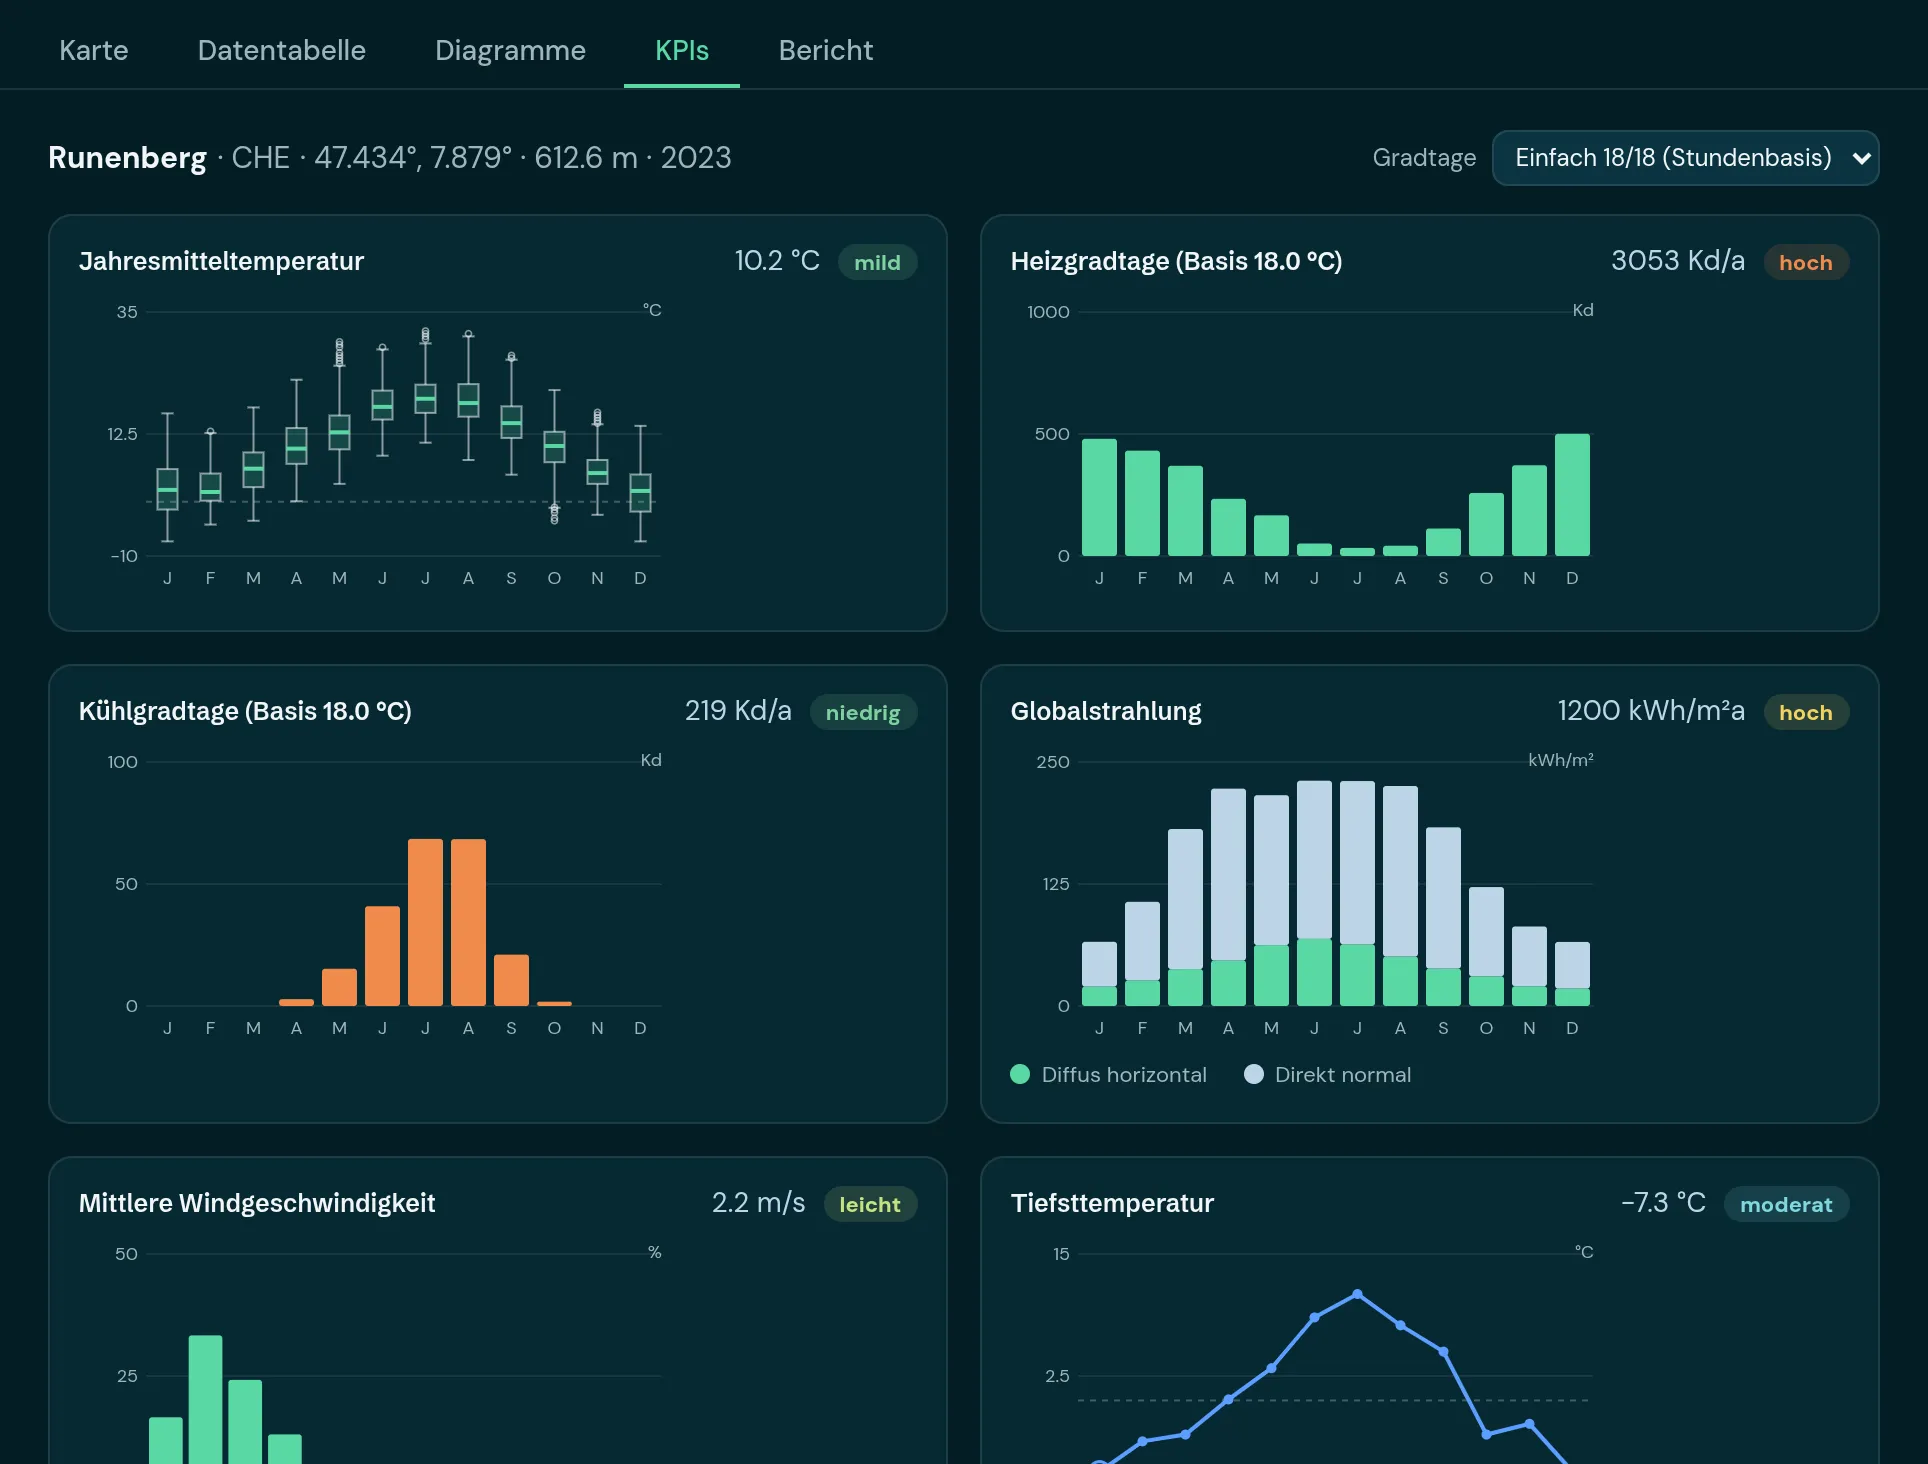This screenshot has width=1928, height=1464.
Task: Click the '219 Kd/a' value
Action: 738,711
